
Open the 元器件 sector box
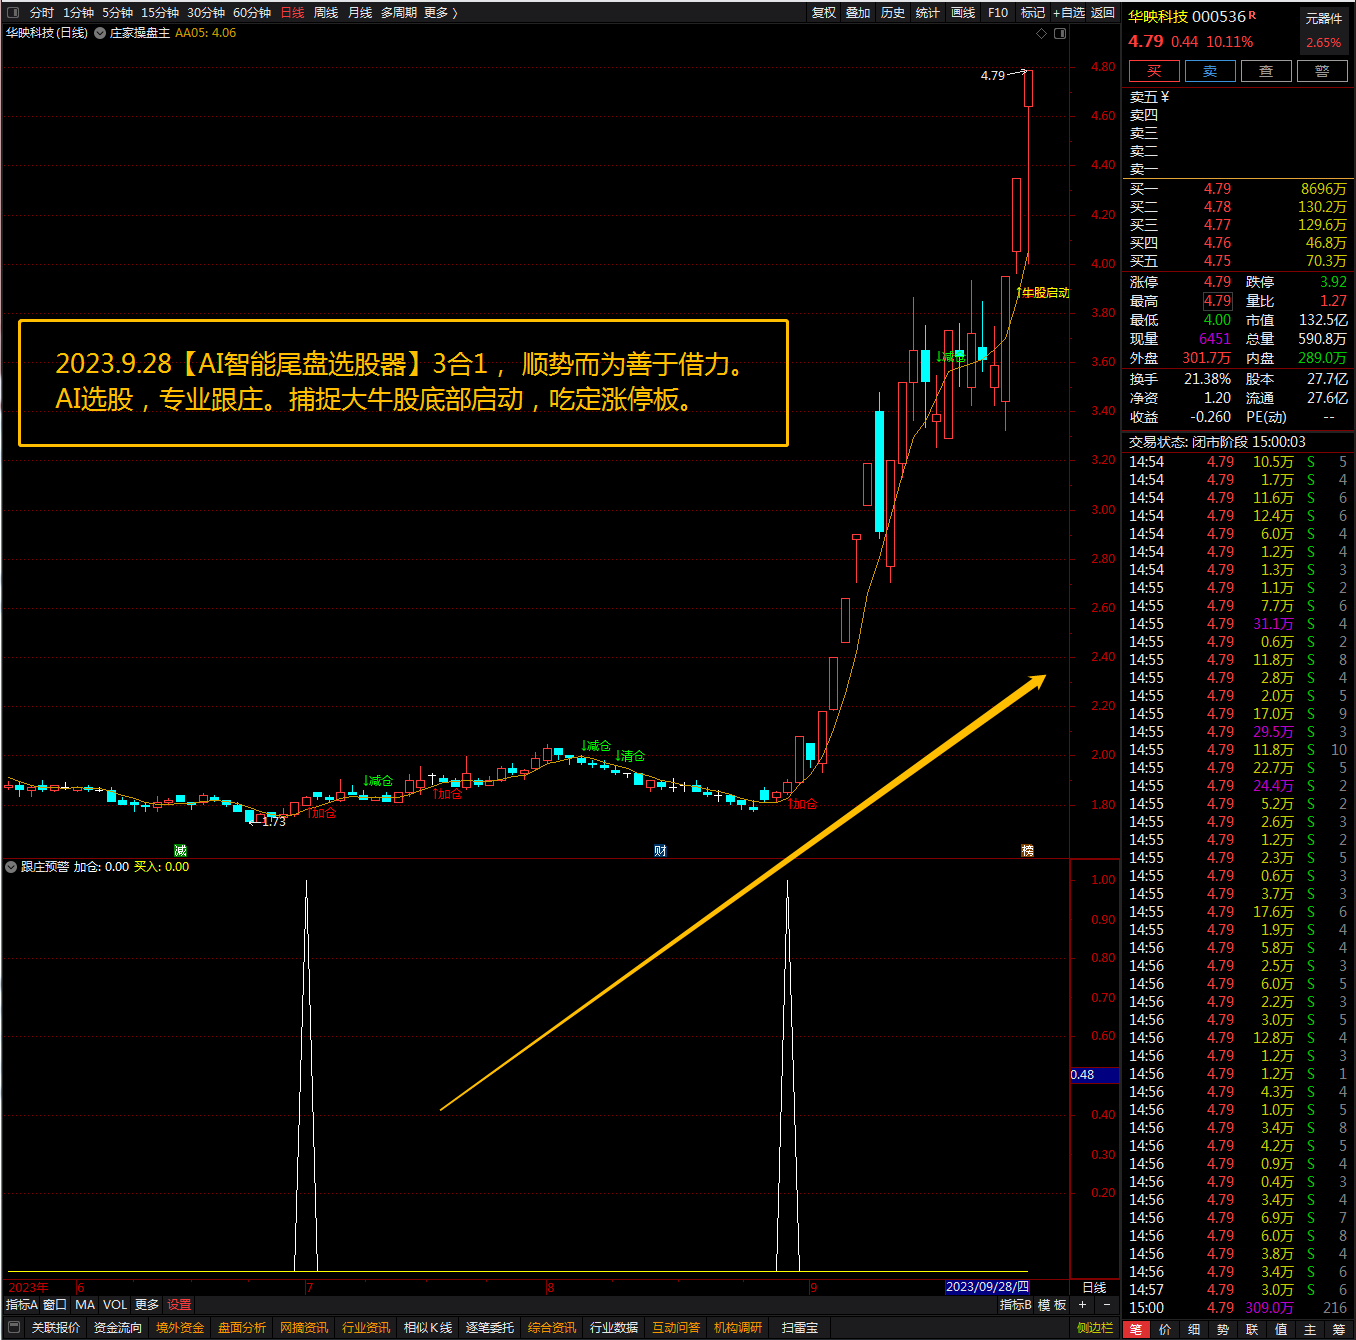pos(1324,30)
